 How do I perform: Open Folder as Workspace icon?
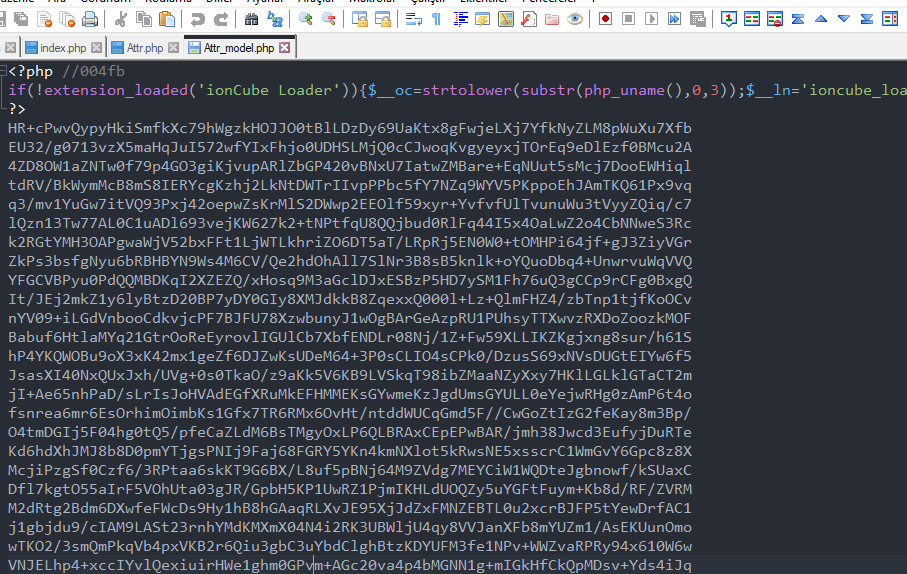552,19
